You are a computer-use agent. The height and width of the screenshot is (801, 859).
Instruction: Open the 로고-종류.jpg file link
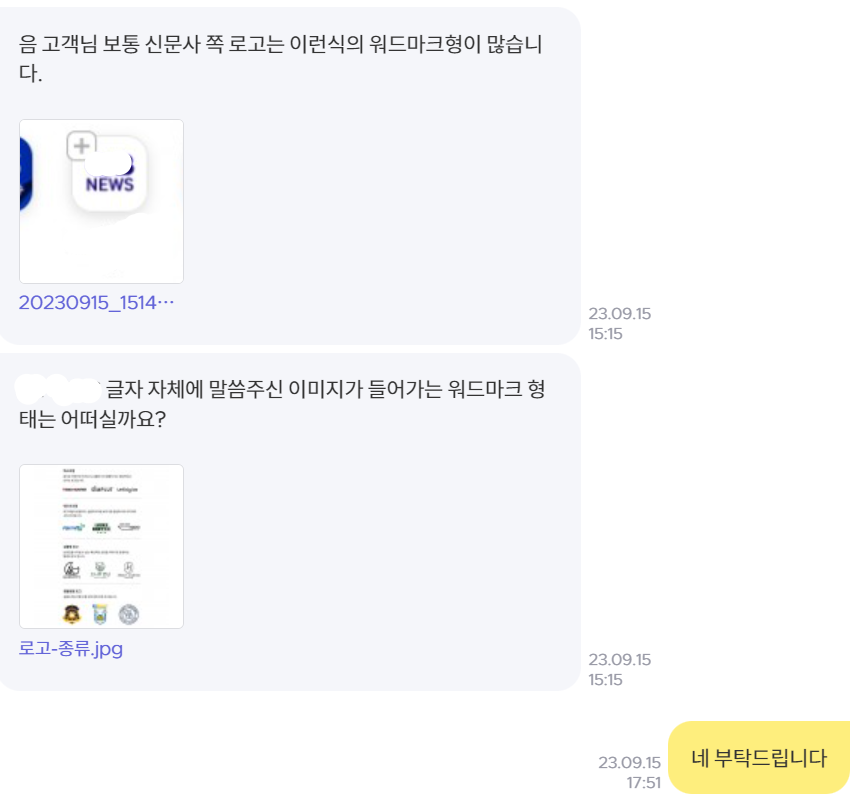[x=71, y=648]
